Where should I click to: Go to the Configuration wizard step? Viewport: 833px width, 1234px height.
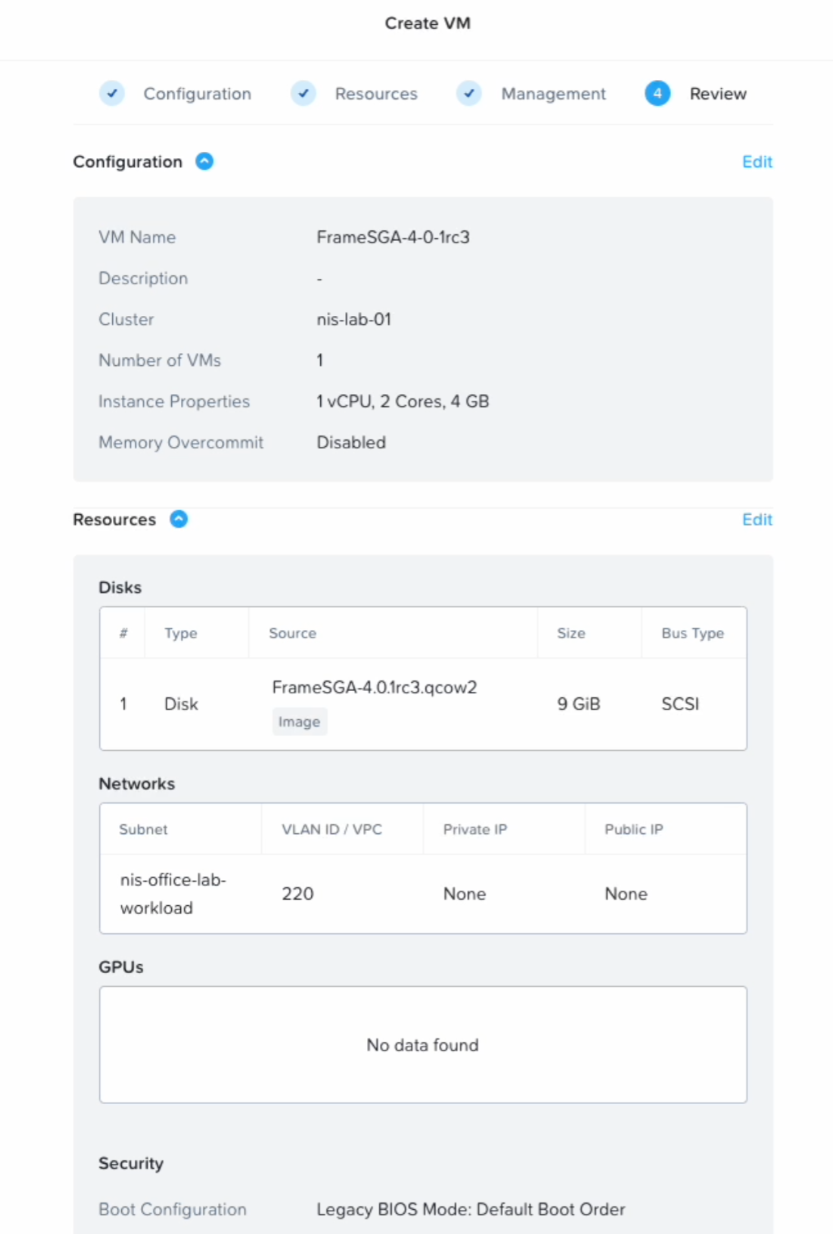(x=197, y=94)
